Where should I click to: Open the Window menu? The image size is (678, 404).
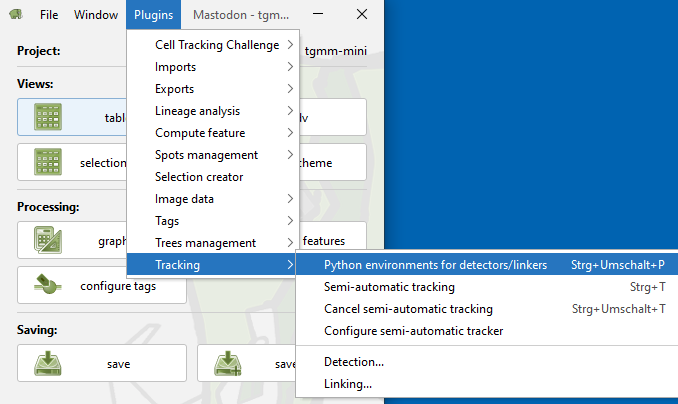coord(96,15)
